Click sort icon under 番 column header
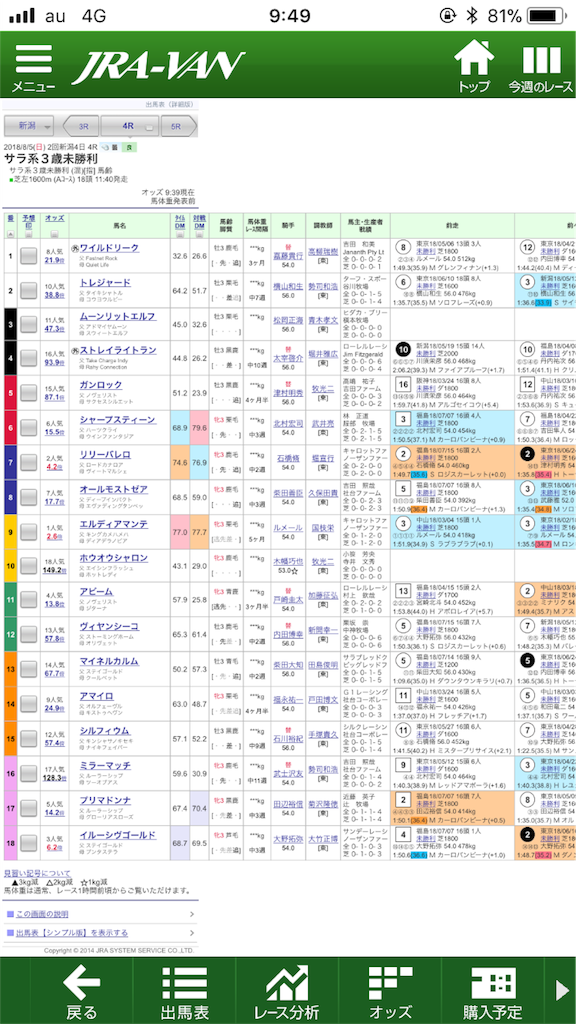This screenshot has width=576, height=1024. [10, 234]
